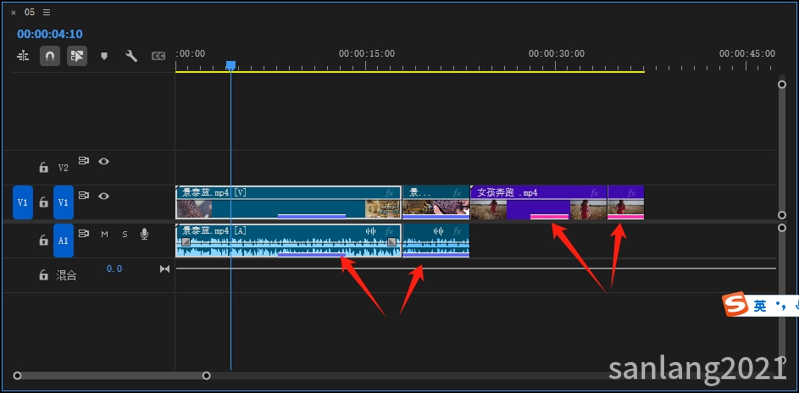
Task: Toggle Snap in Timeline magnet icon
Action: (x=50, y=56)
